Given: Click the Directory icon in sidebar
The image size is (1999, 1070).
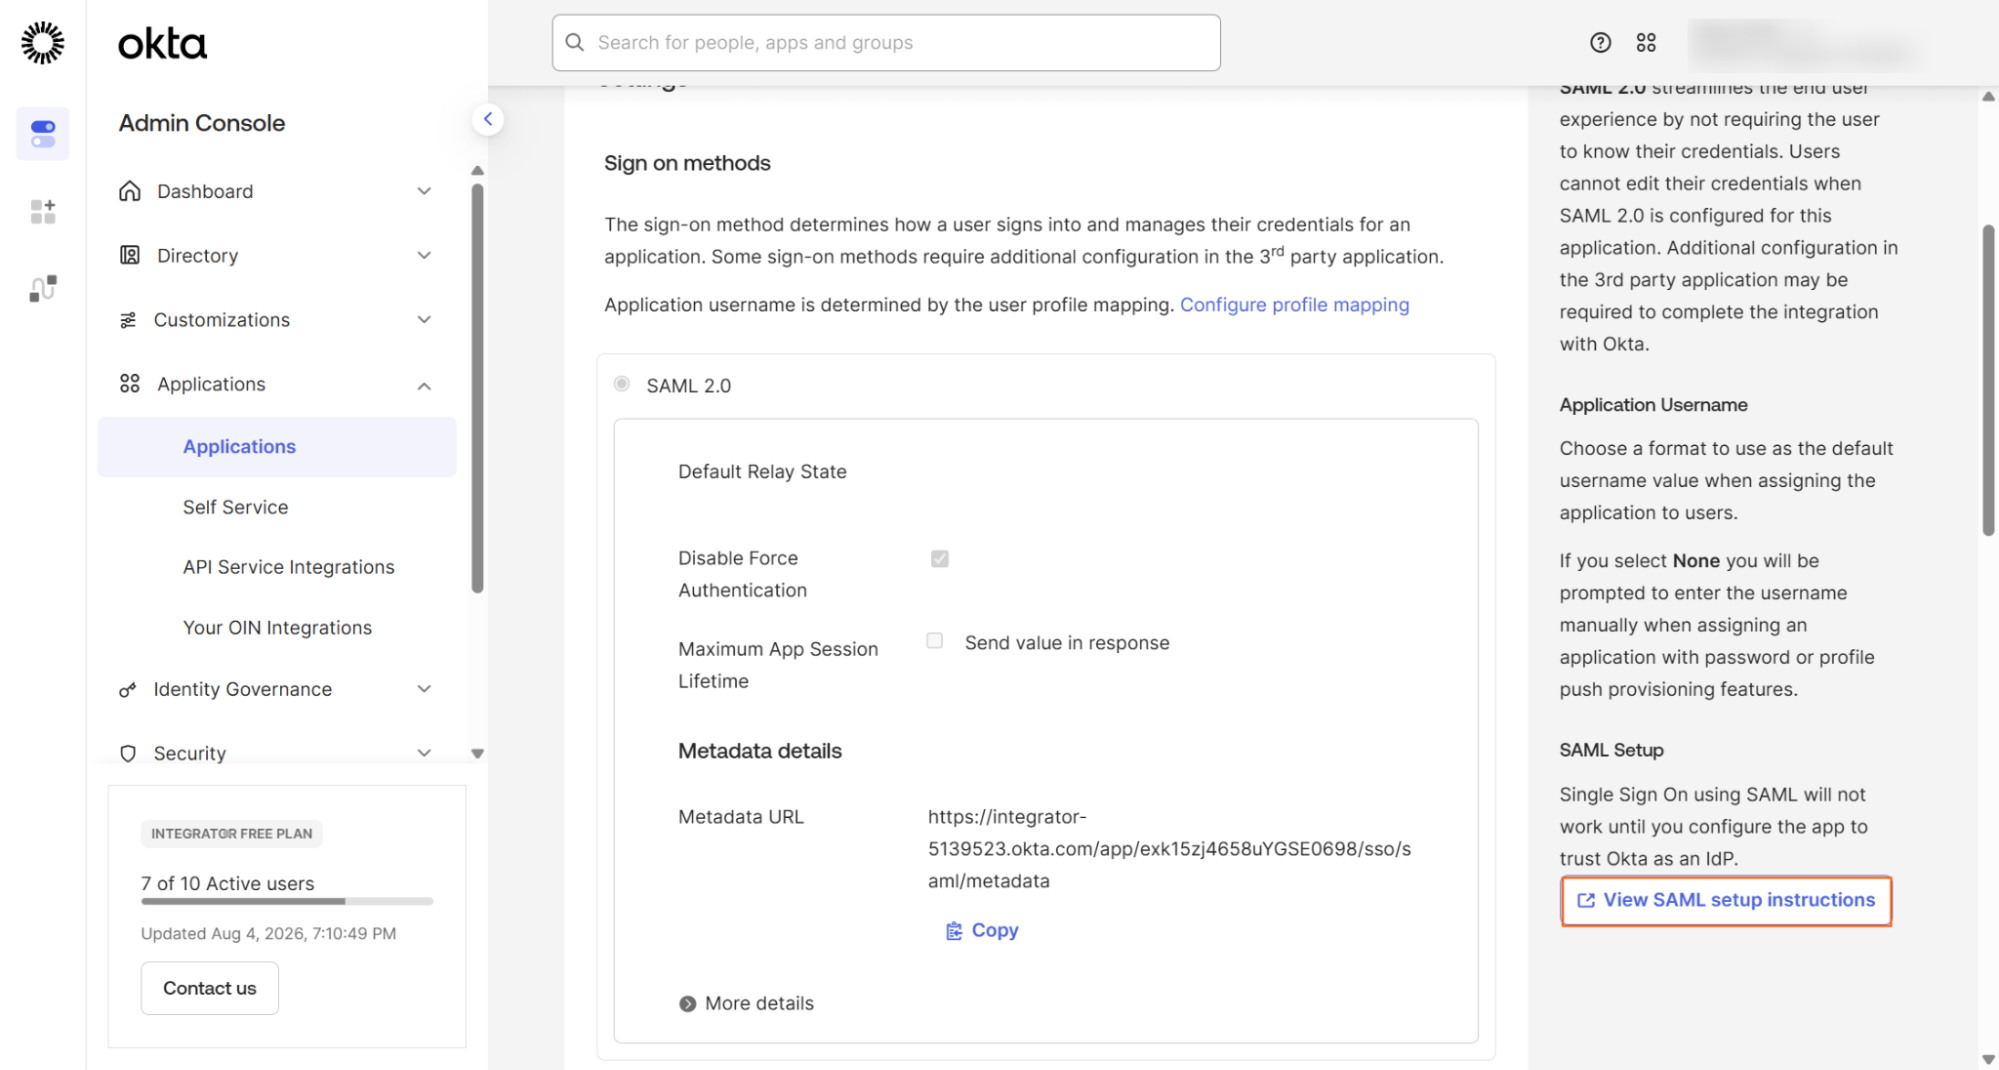Looking at the screenshot, I should (x=130, y=255).
